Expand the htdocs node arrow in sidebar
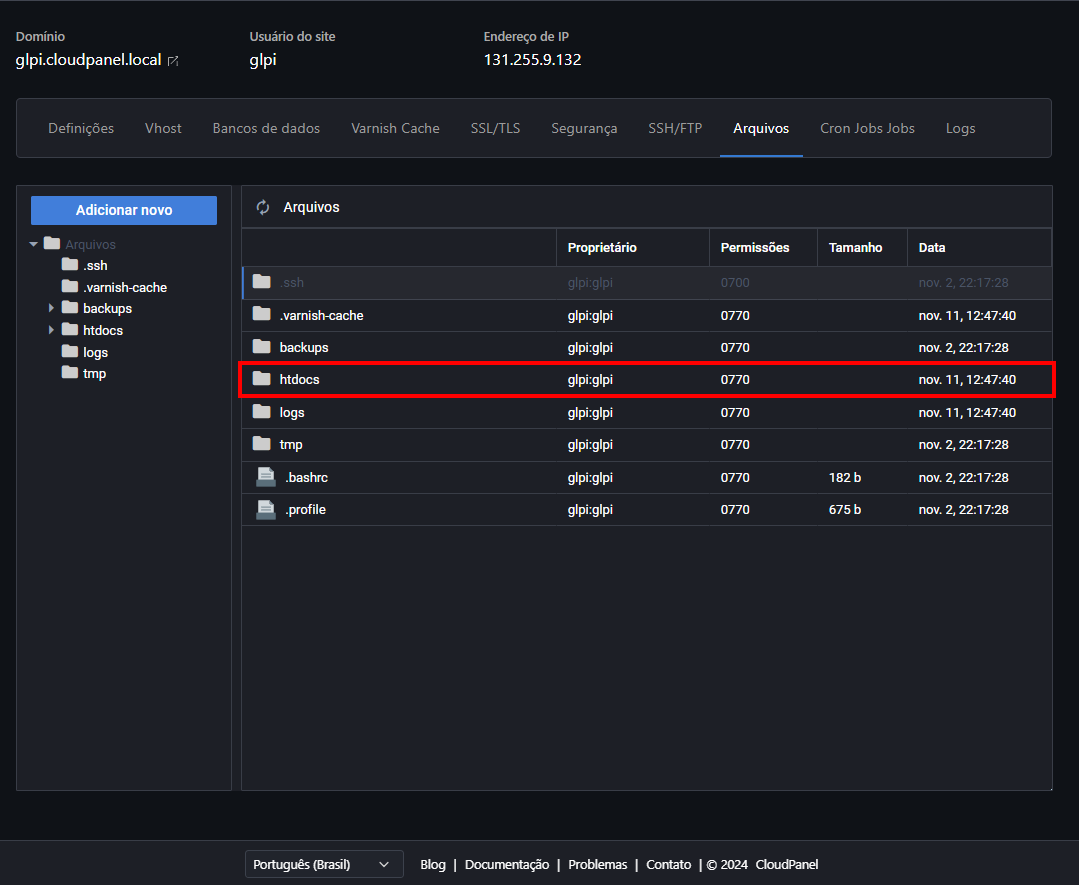1079x885 pixels. pos(52,330)
